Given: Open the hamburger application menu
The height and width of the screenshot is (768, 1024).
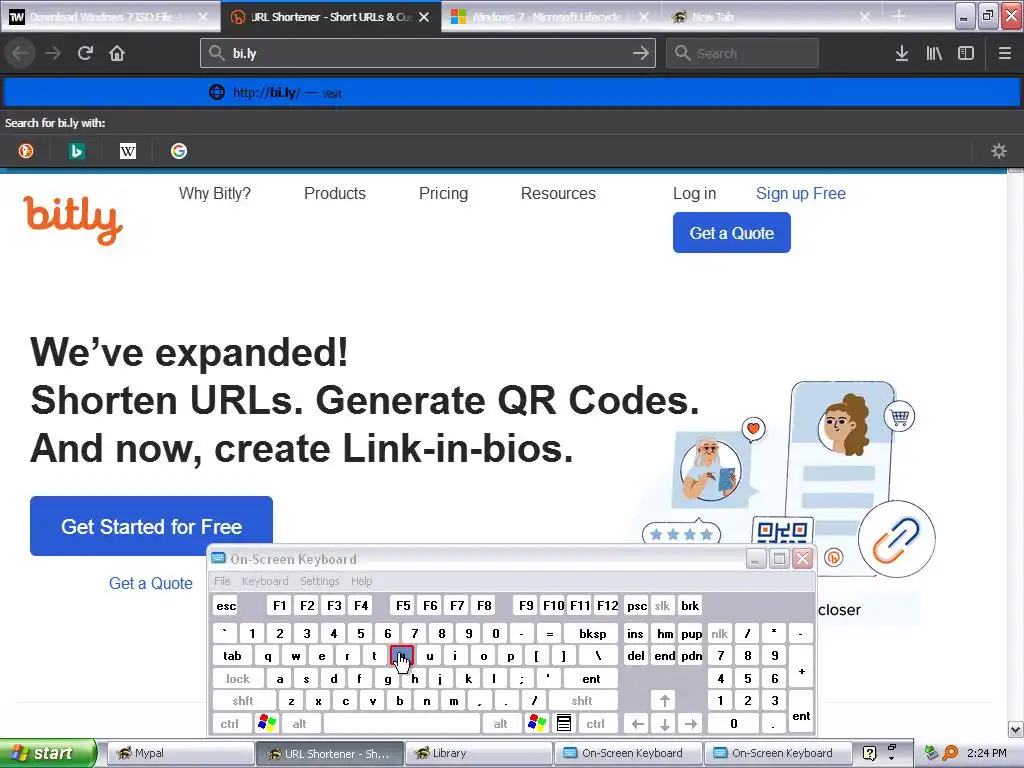Looking at the screenshot, I should pyautogui.click(x=1004, y=53).
